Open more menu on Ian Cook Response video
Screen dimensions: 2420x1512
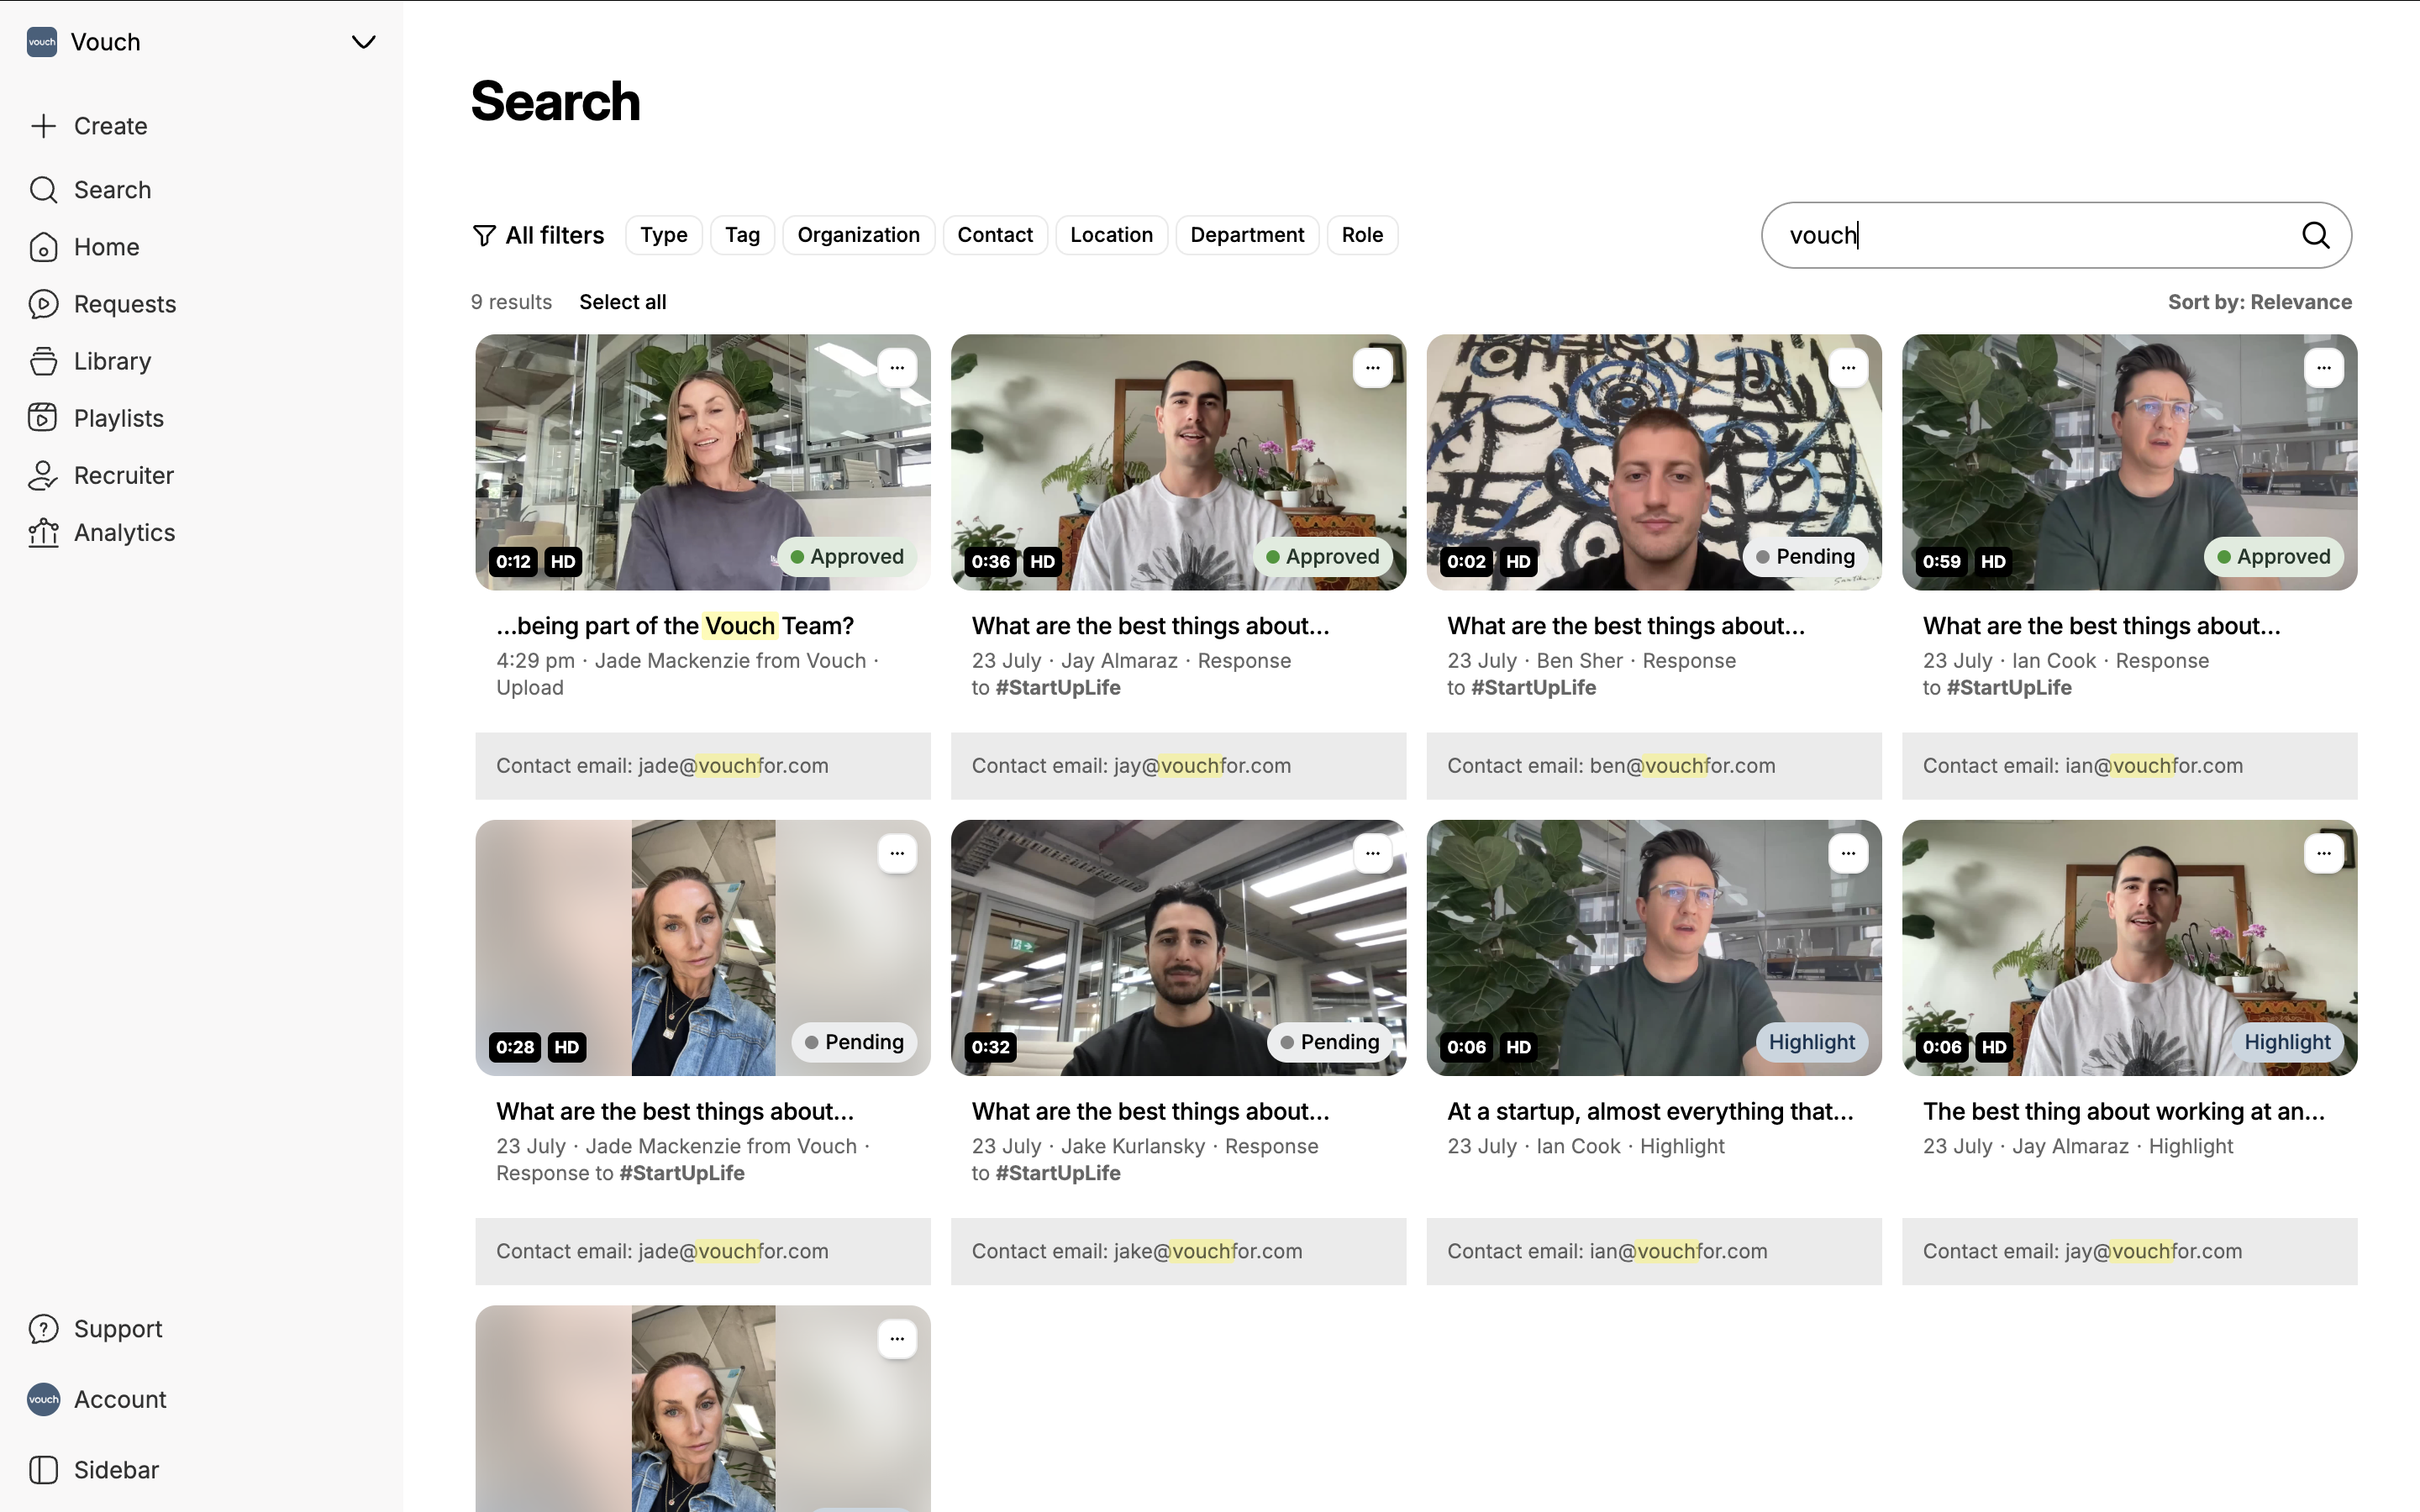tap(2323, 368)
